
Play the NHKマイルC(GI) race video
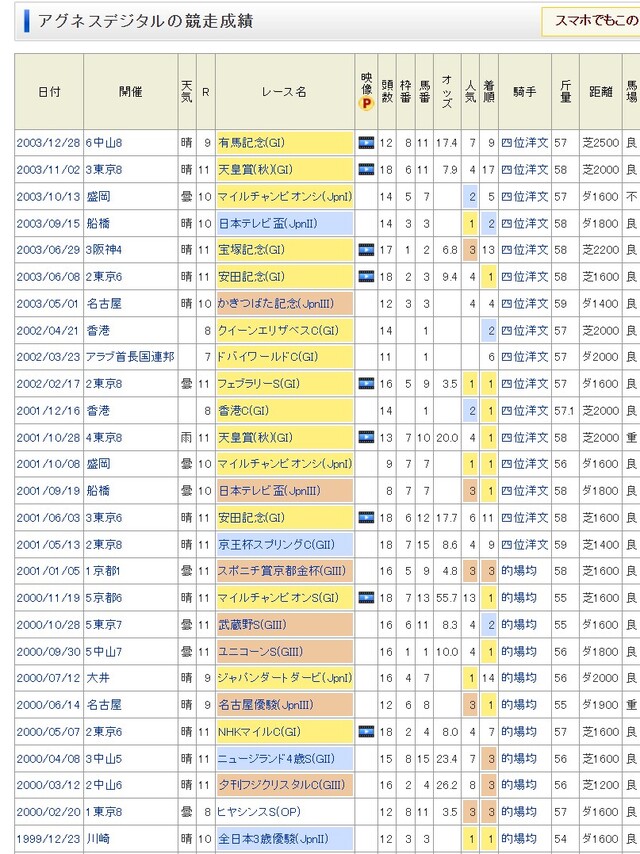click(x=366, y=731)
